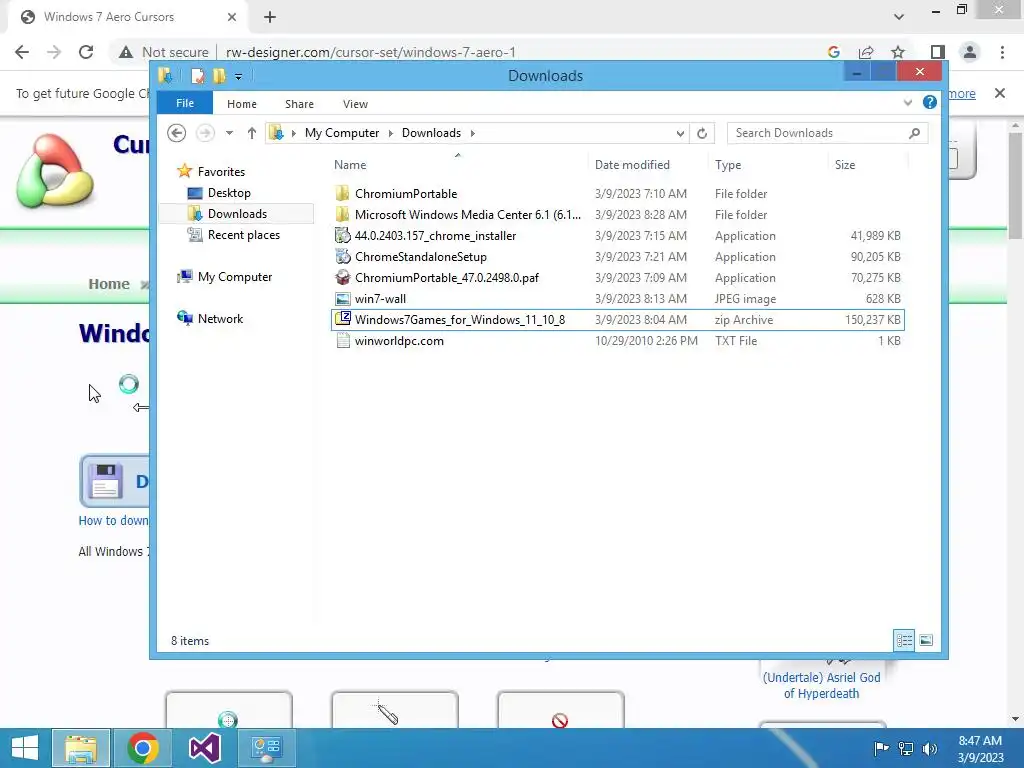Click the Explorer Back navigation arrow

pyautogui.click(x=176, y=133)
